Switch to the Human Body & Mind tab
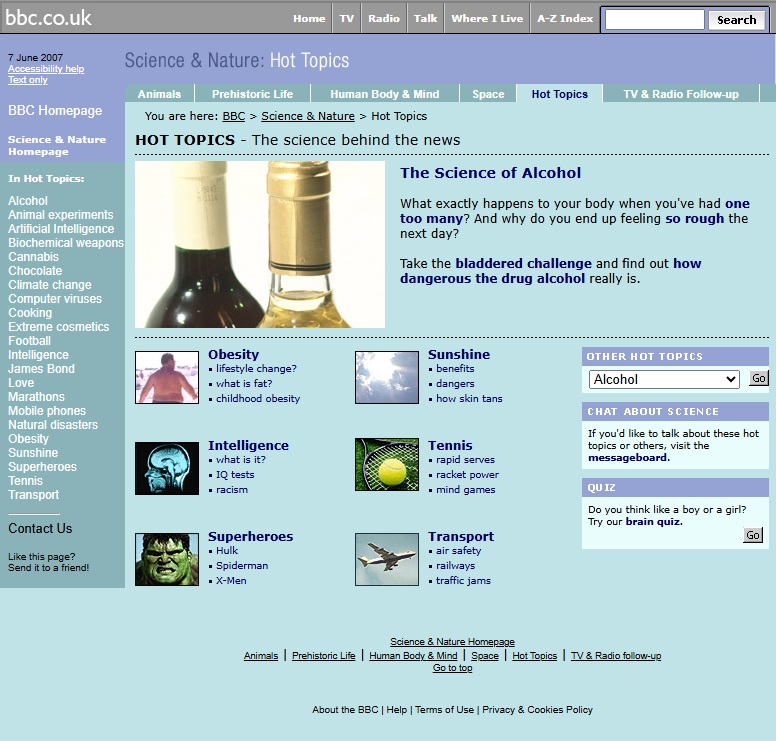The height and width of the screenshot is (741, 776). click(x=385, y=94)
